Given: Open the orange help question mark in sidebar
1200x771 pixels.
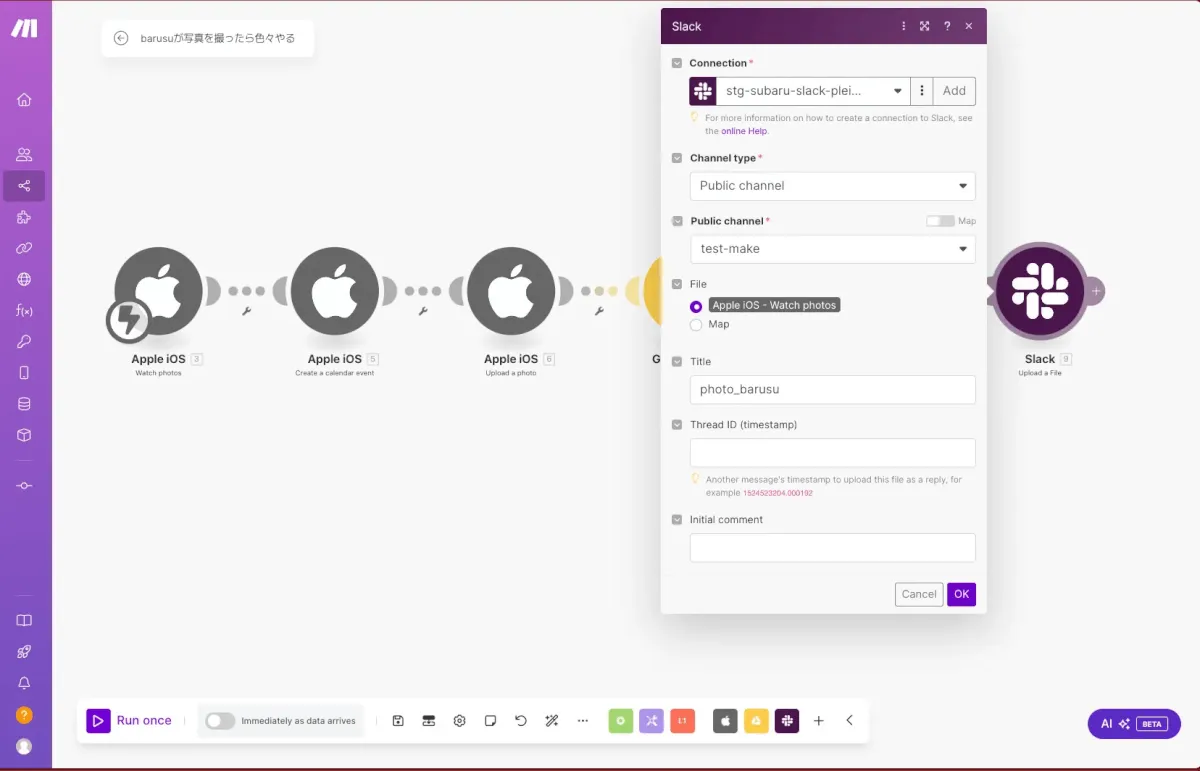Looking at the screenshot, I should 24,715.
